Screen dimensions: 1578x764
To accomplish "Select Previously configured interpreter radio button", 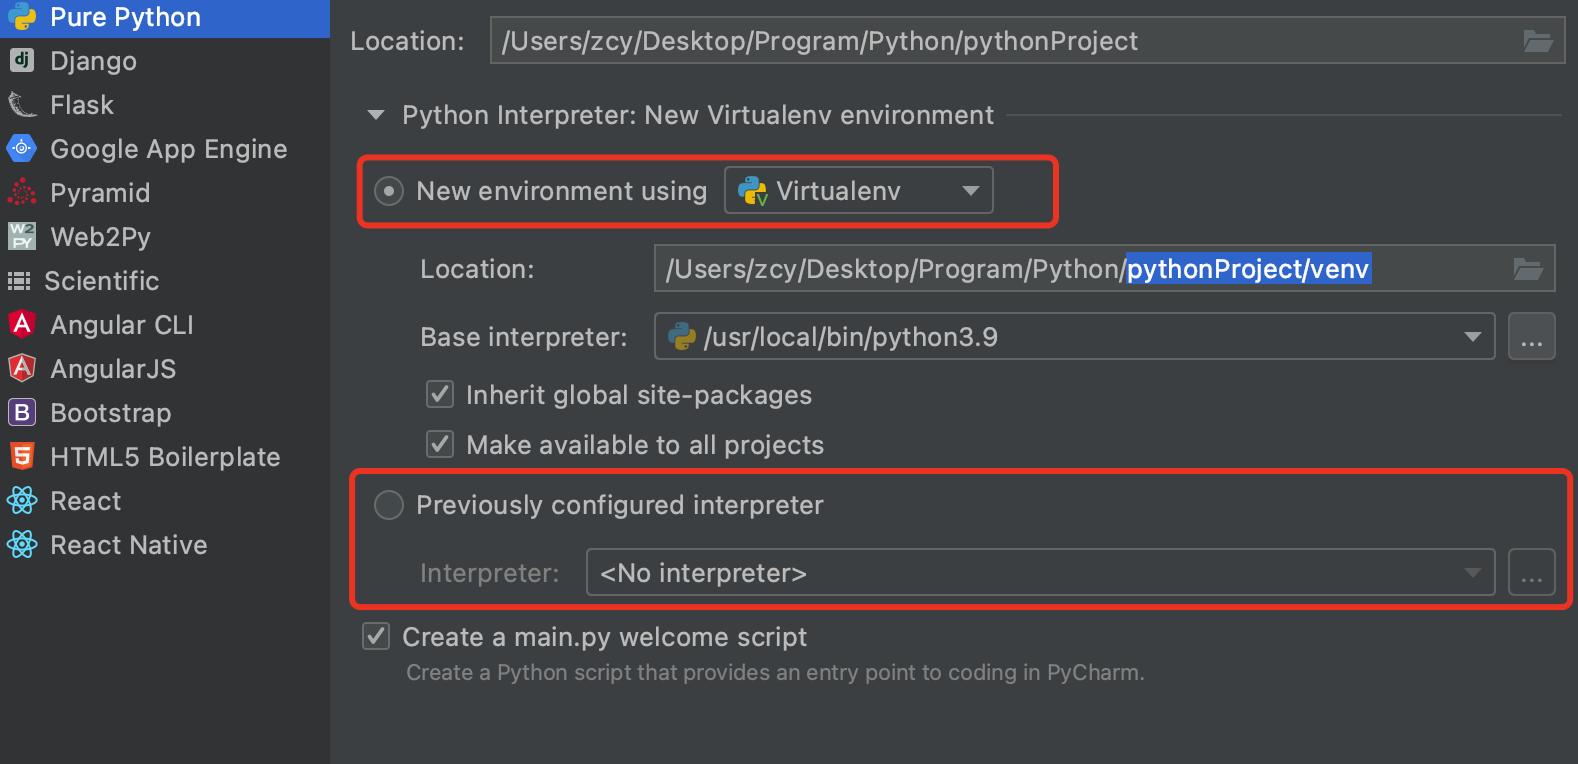I will [x=389, y=505].
